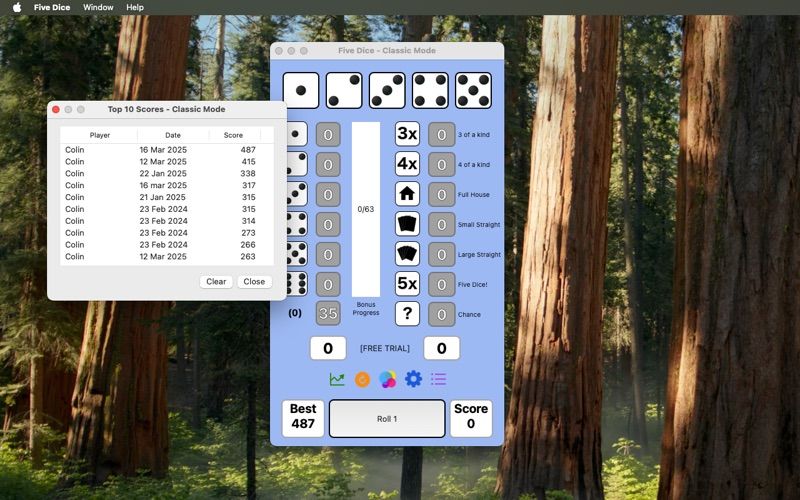
Task: Open the Help menu
Action: (135, 7)
